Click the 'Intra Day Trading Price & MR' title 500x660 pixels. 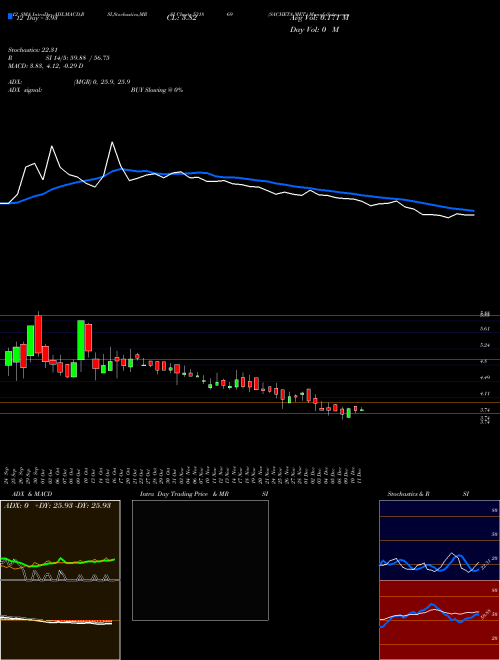pyautogui.click(x=184, y=494)
